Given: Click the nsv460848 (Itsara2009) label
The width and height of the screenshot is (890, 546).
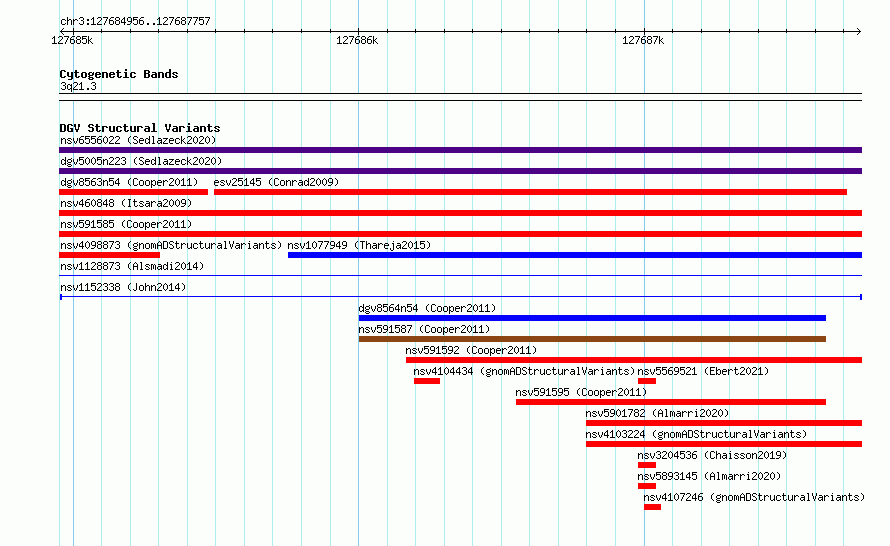Looking at the screenshot, I should pos(126,203).
